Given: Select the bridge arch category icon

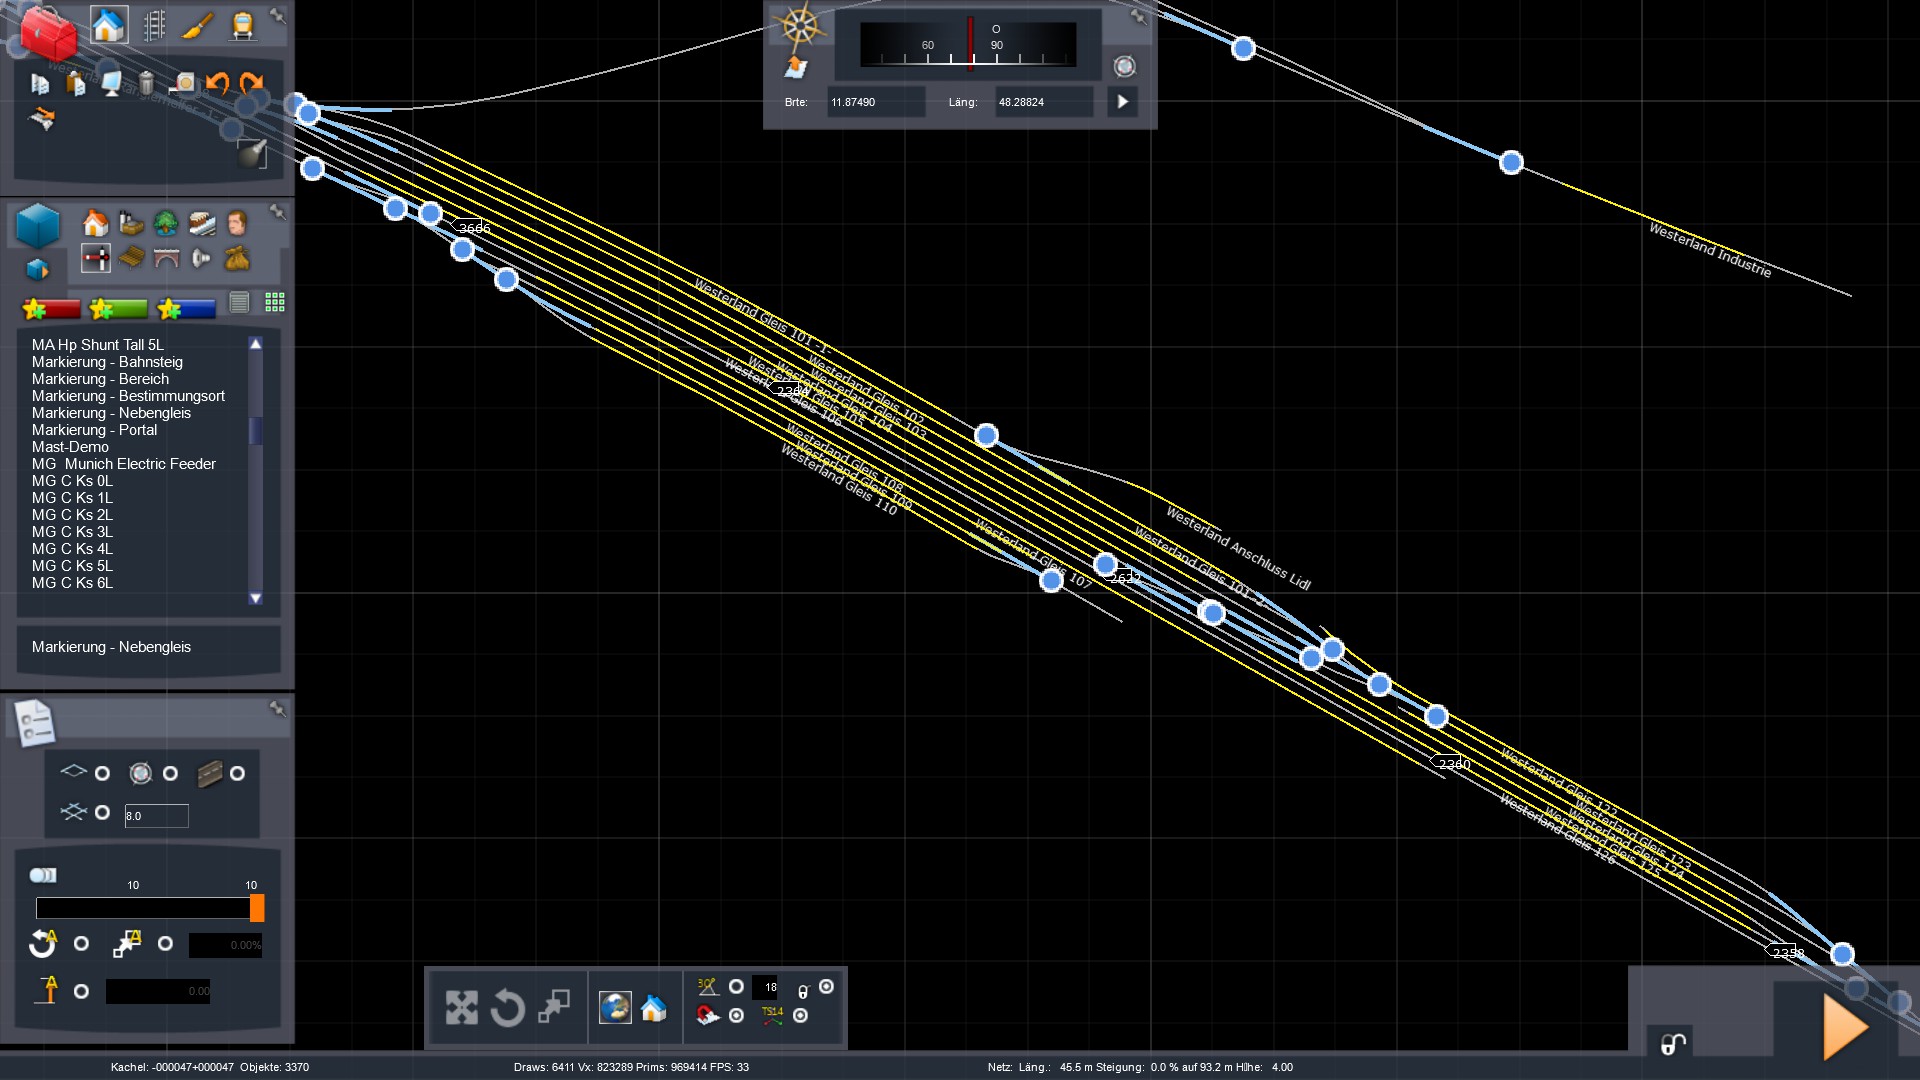Looking at the screenshot, I should (x=166, y=259).
